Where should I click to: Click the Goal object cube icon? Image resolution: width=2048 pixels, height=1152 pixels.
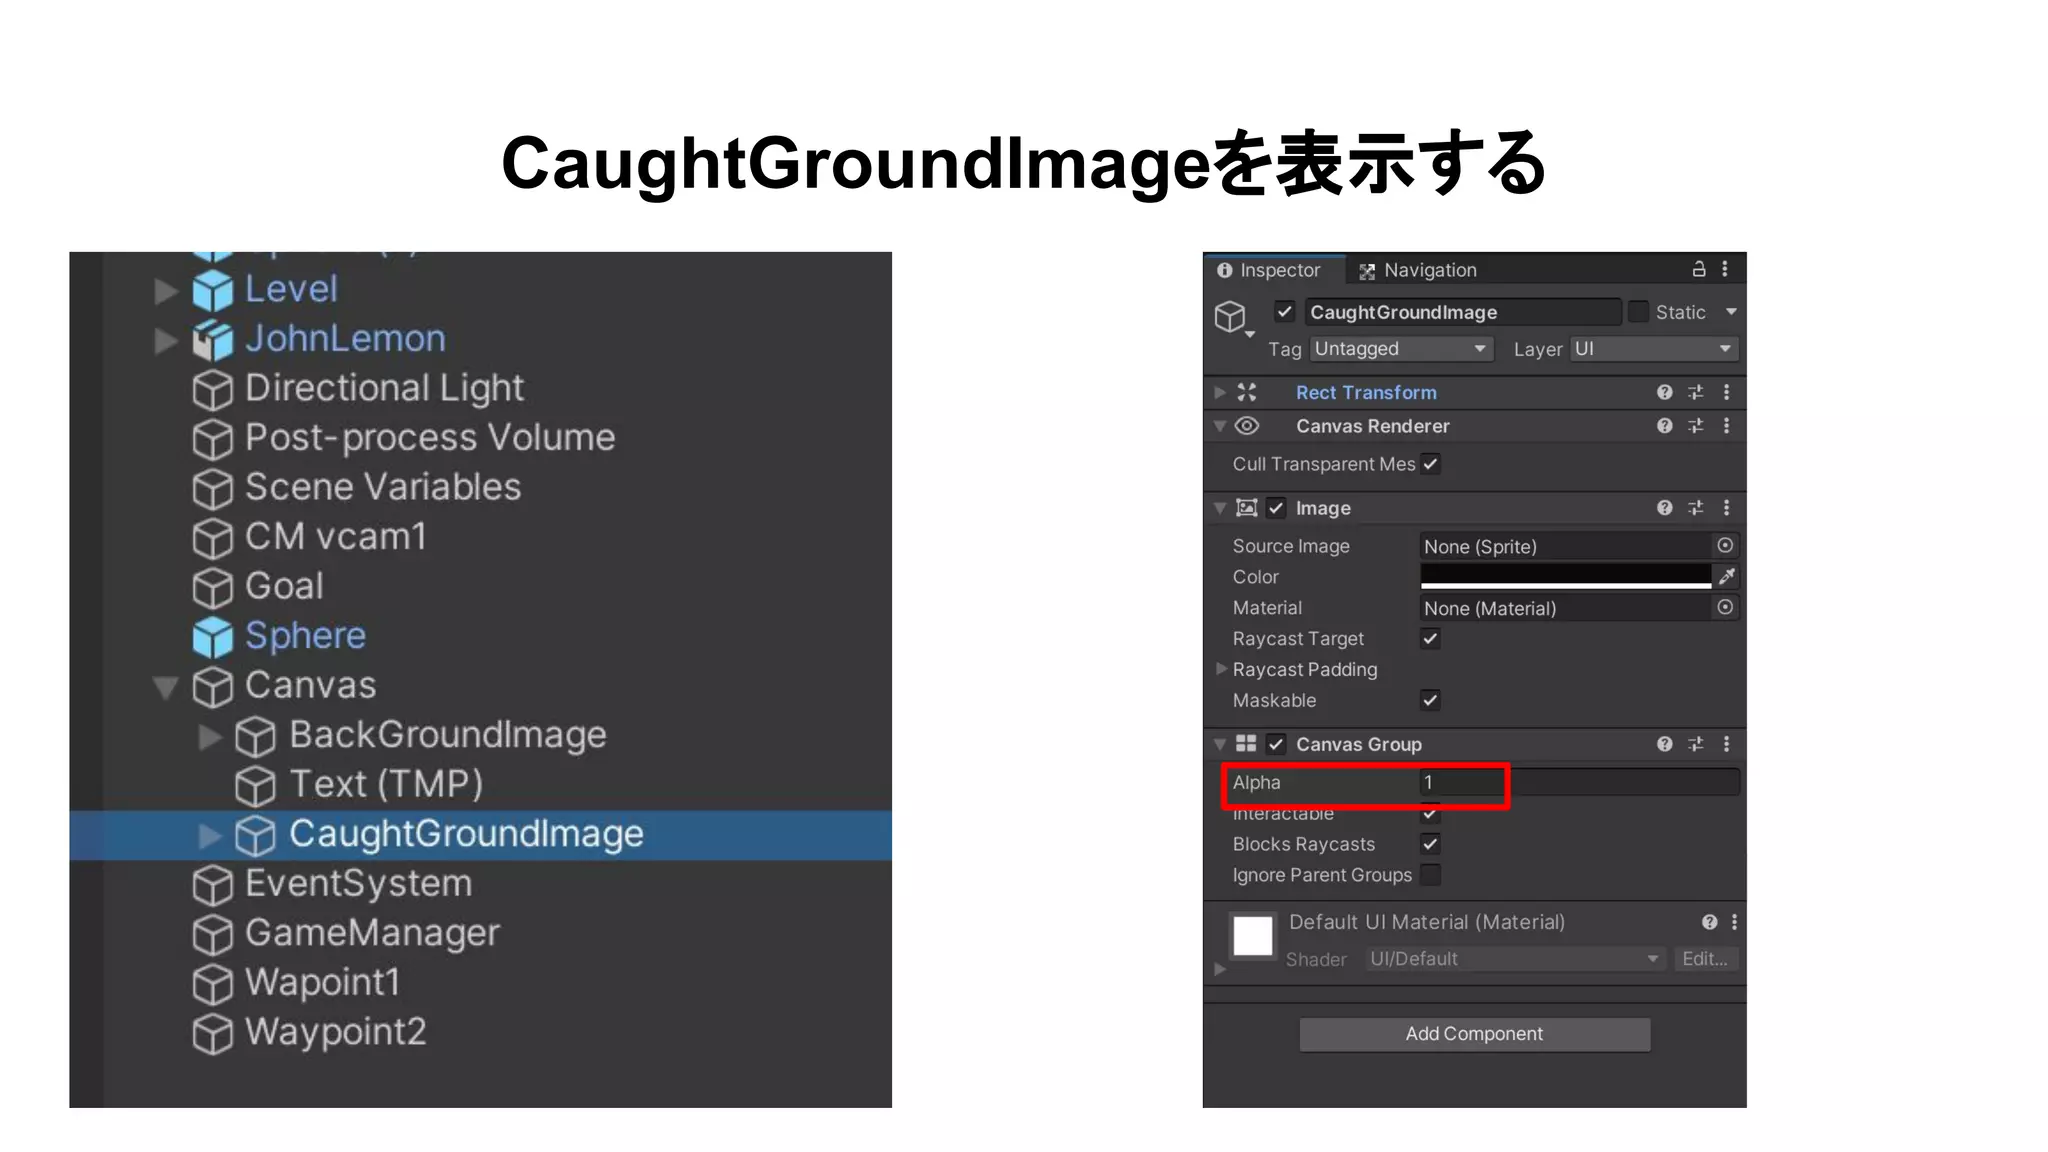click(212, 588)
